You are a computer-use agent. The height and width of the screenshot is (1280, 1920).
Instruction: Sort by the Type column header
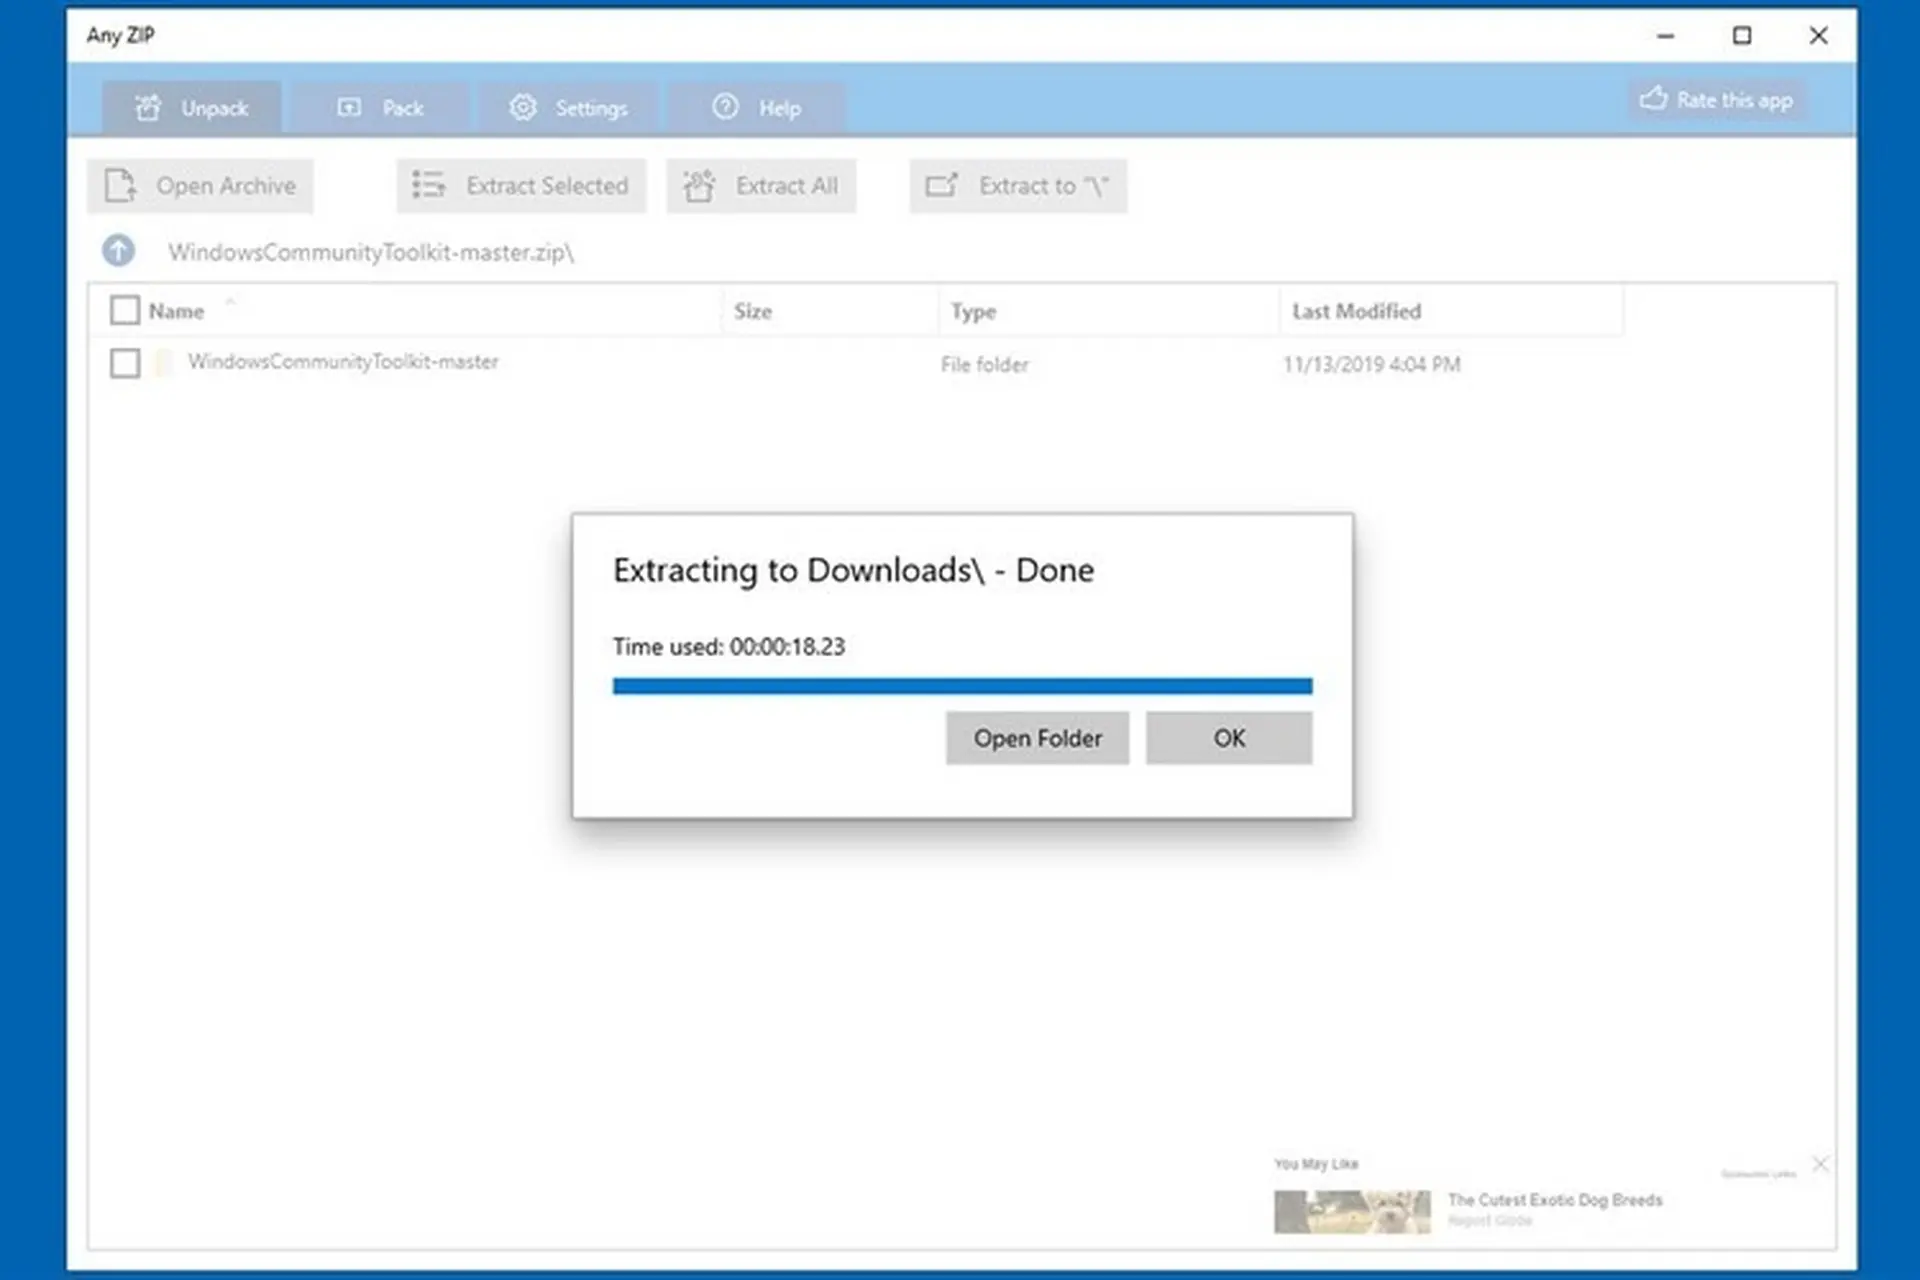[973, 311]
